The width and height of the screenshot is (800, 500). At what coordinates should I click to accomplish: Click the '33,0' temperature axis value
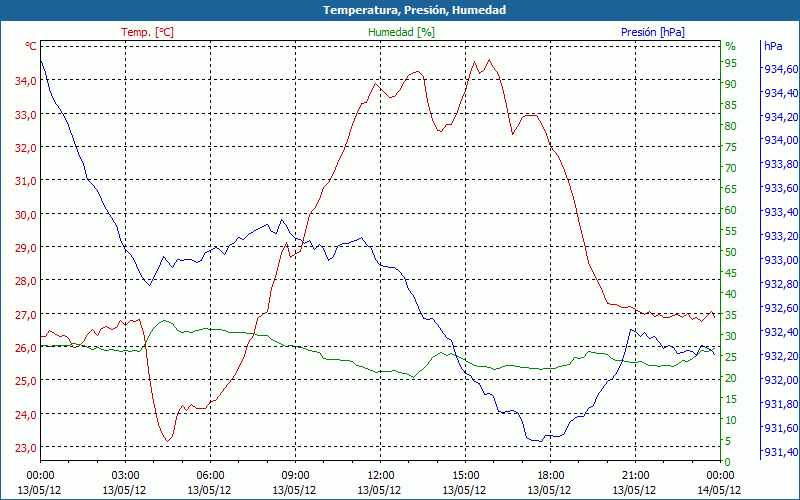click(27, 114)
